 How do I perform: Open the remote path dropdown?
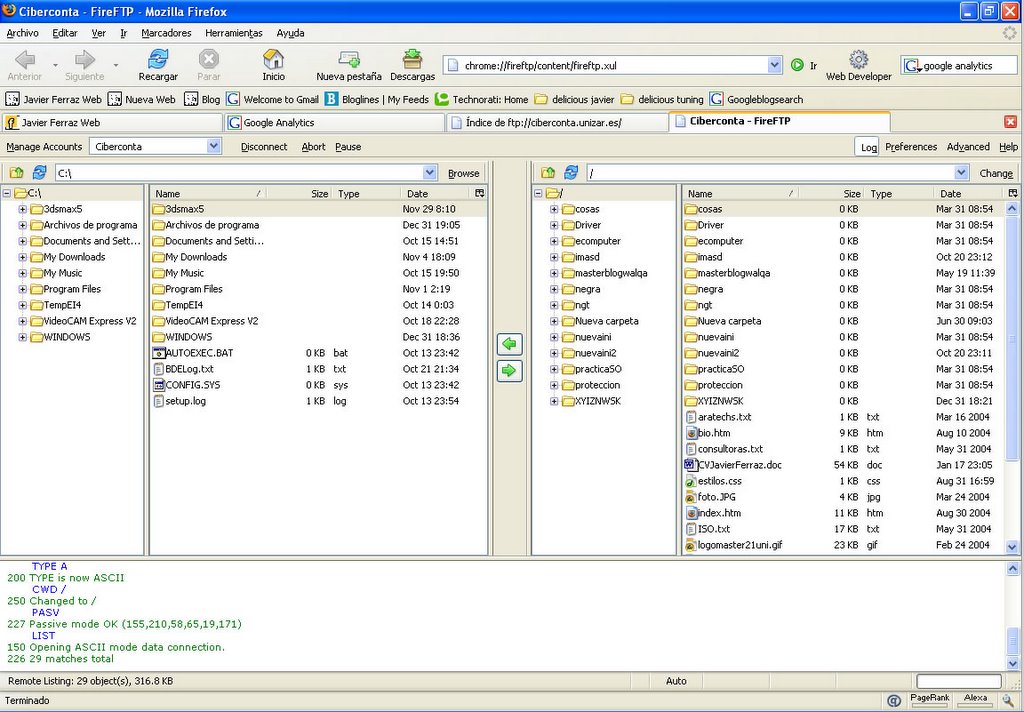(961, 172)
